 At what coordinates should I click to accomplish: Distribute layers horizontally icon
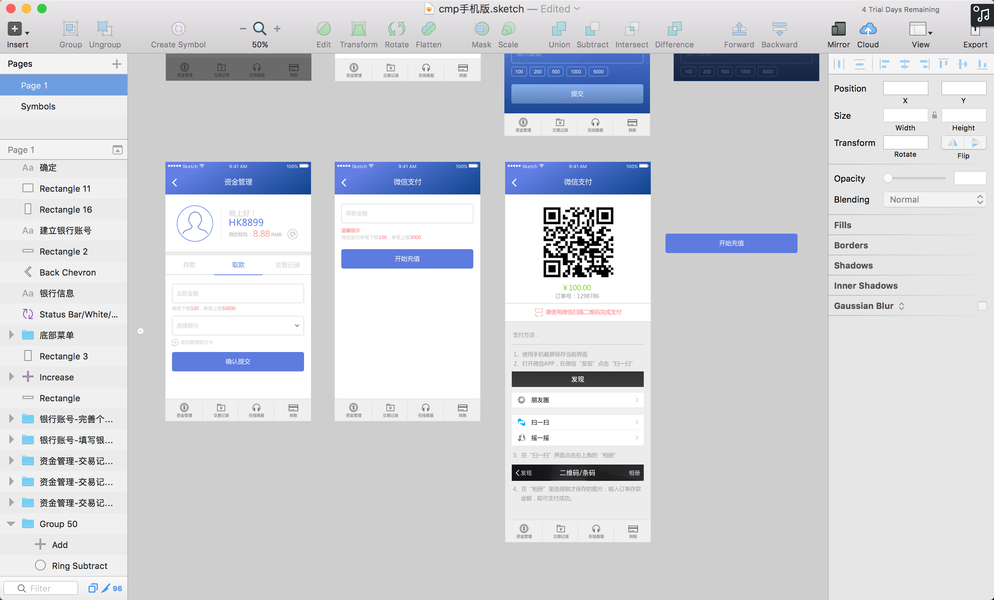point(839,63)
